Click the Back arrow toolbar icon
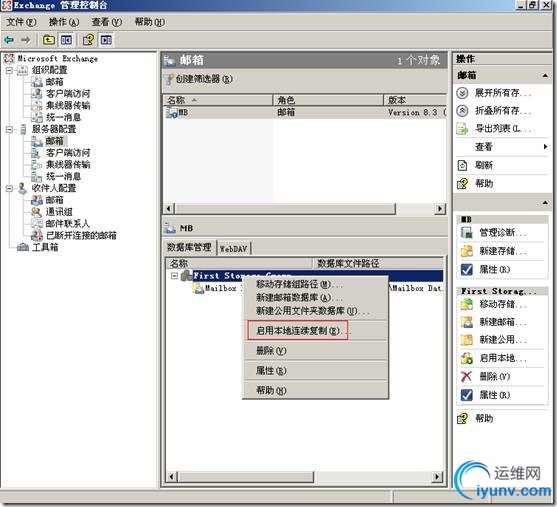Image resolution: width=557 pixels, height=507 pixels. pyautogui.click(x=9, y=40)
